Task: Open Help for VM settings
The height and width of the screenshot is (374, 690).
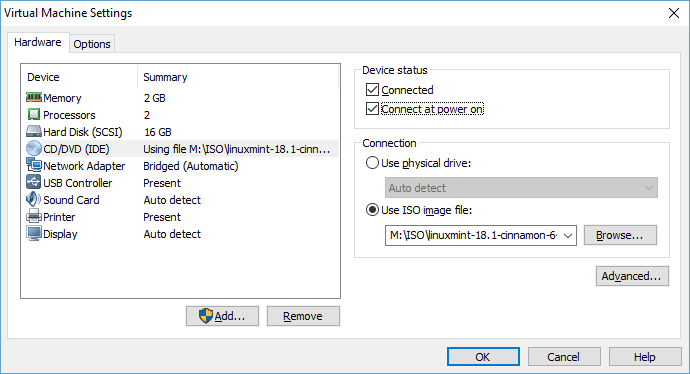Action: 645,356
